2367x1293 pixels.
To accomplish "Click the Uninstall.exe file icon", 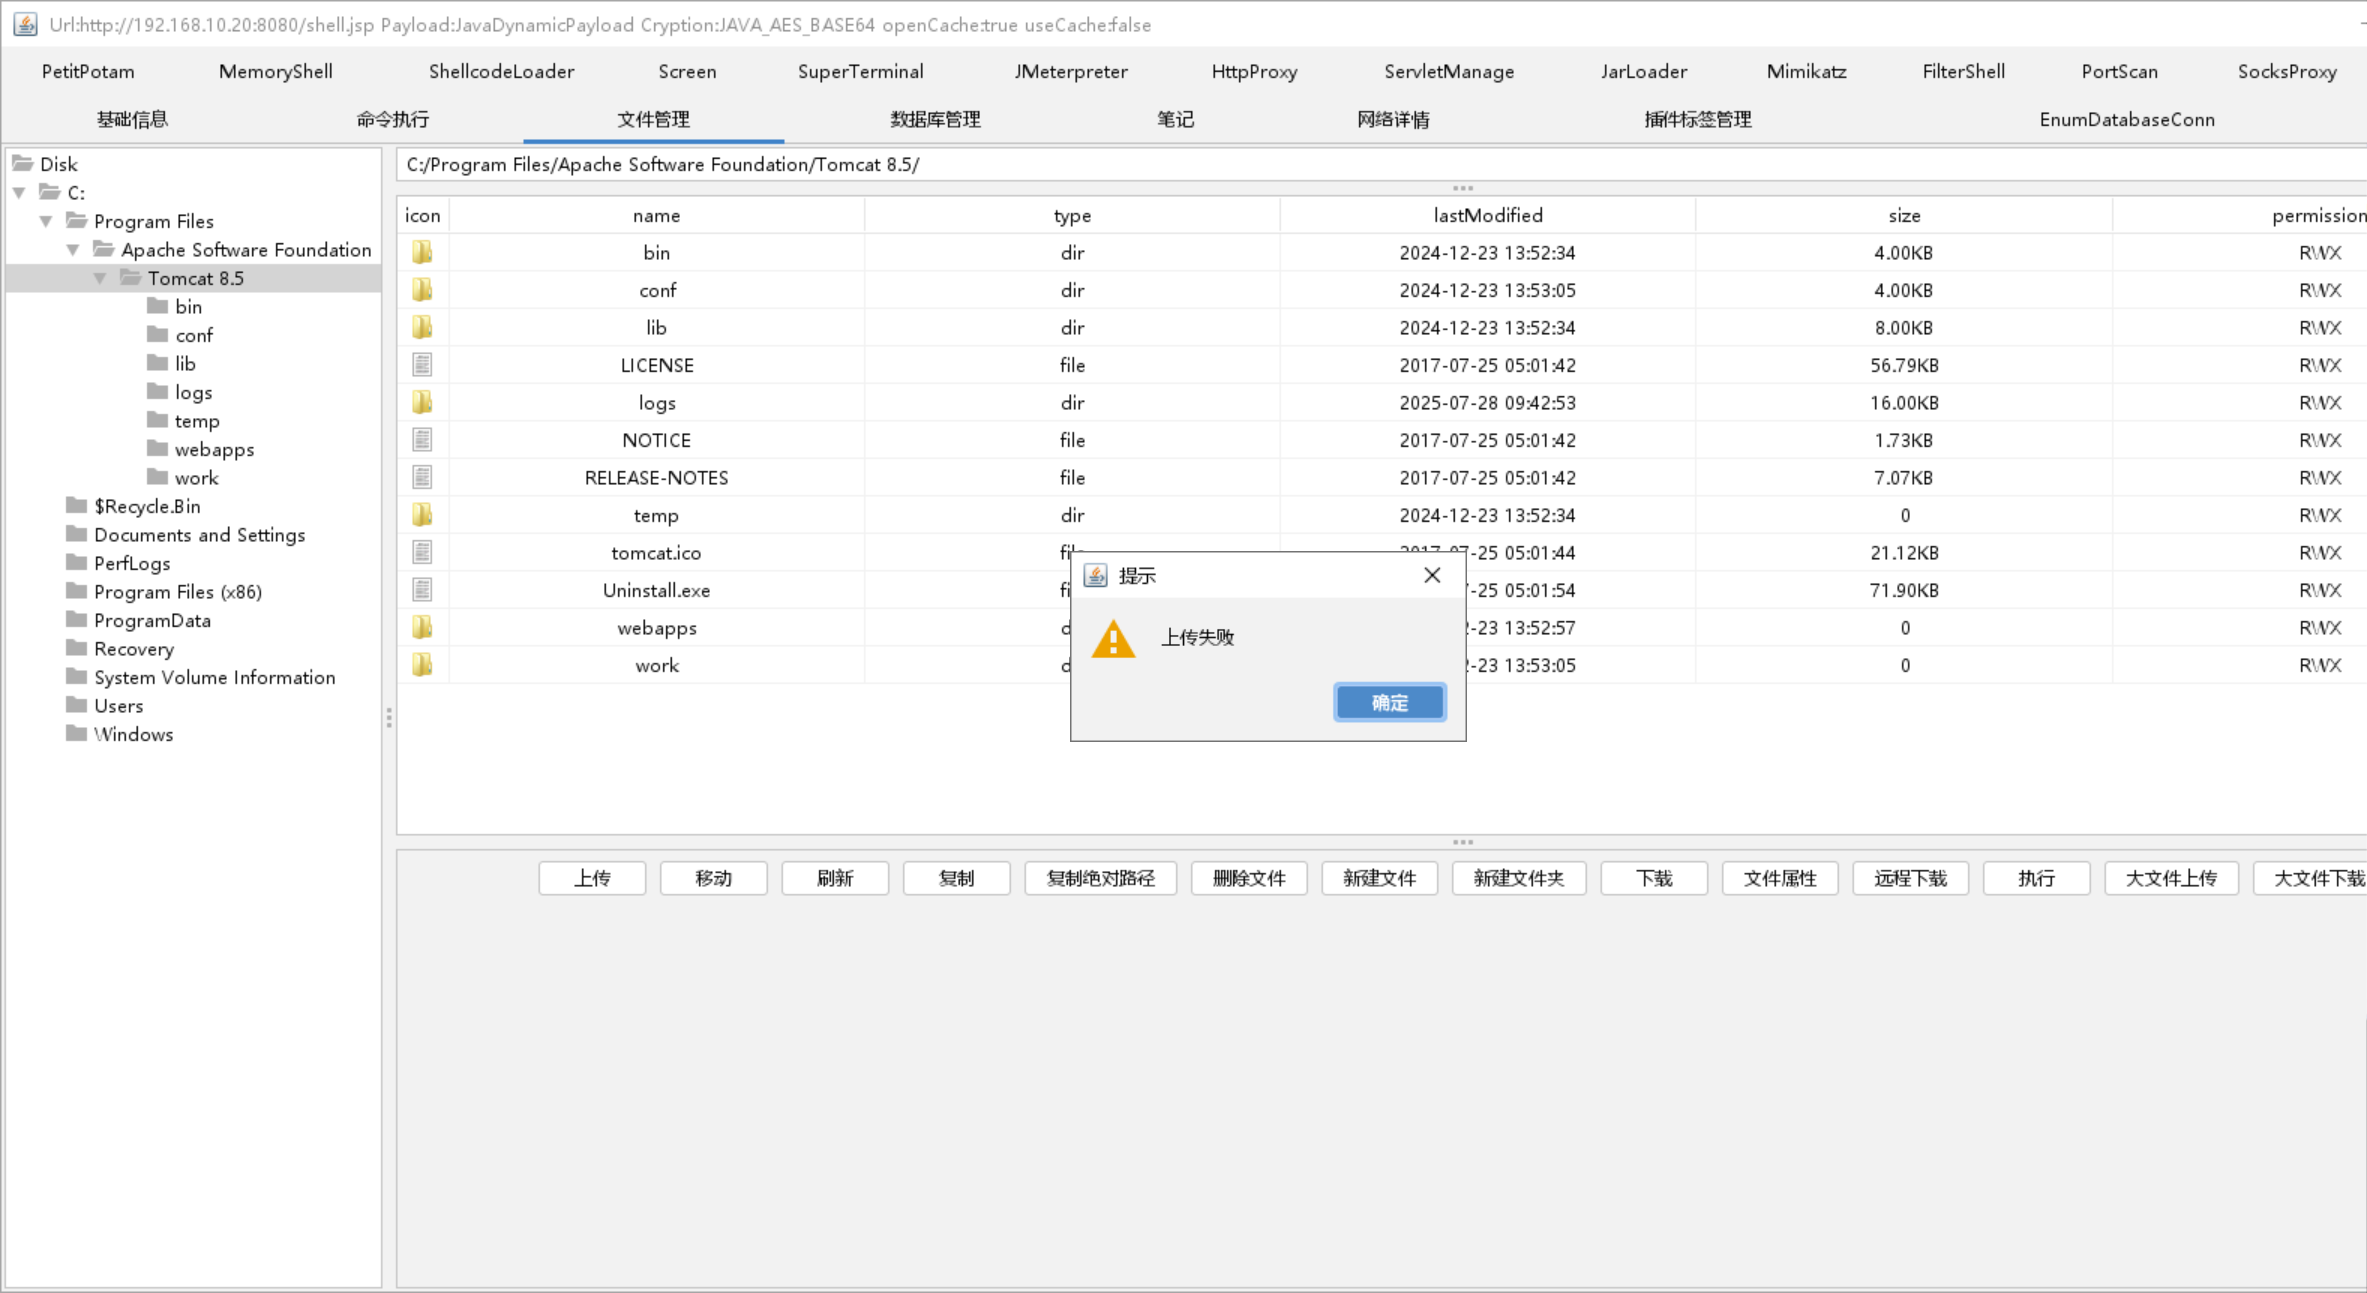I will click(x=422, y=590).
